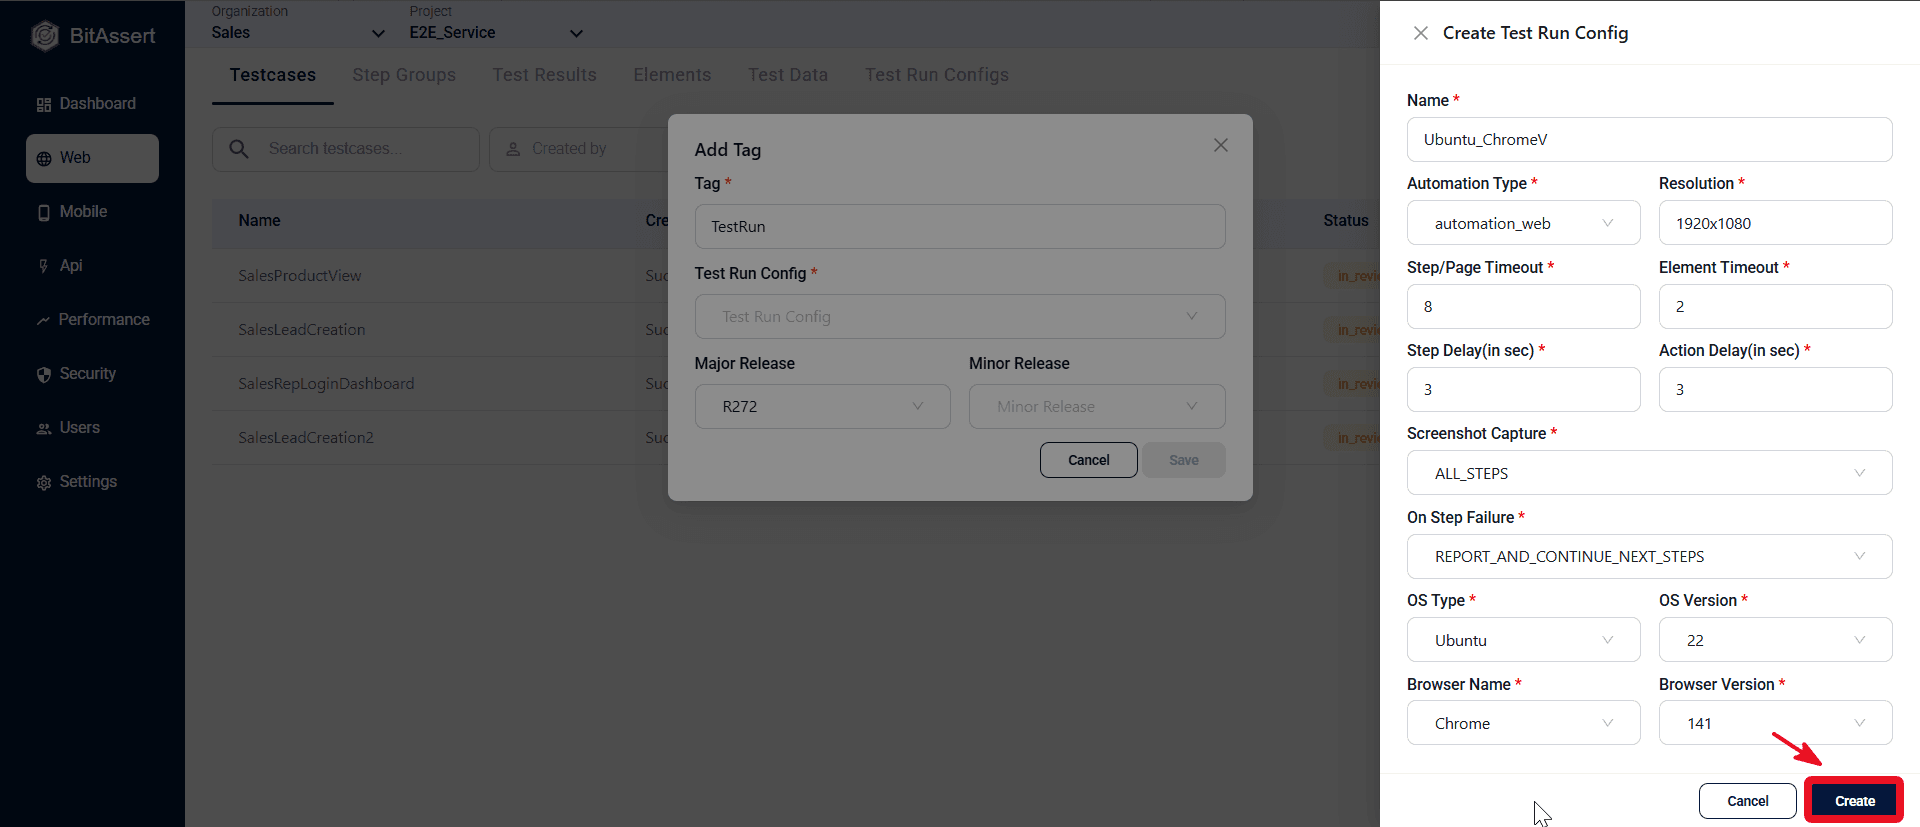Click the Status column header
The width and height of the screenshot is (1920, 827).
(x=1346, y=221)
